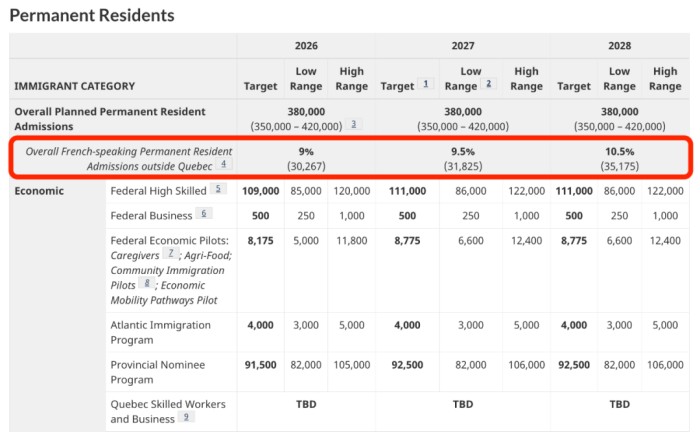Screen dimensions: 700x432
Task: Open footnote 4 beside Admissions outside Quebec
Action: pyautogui.click(x=225, y=164)
